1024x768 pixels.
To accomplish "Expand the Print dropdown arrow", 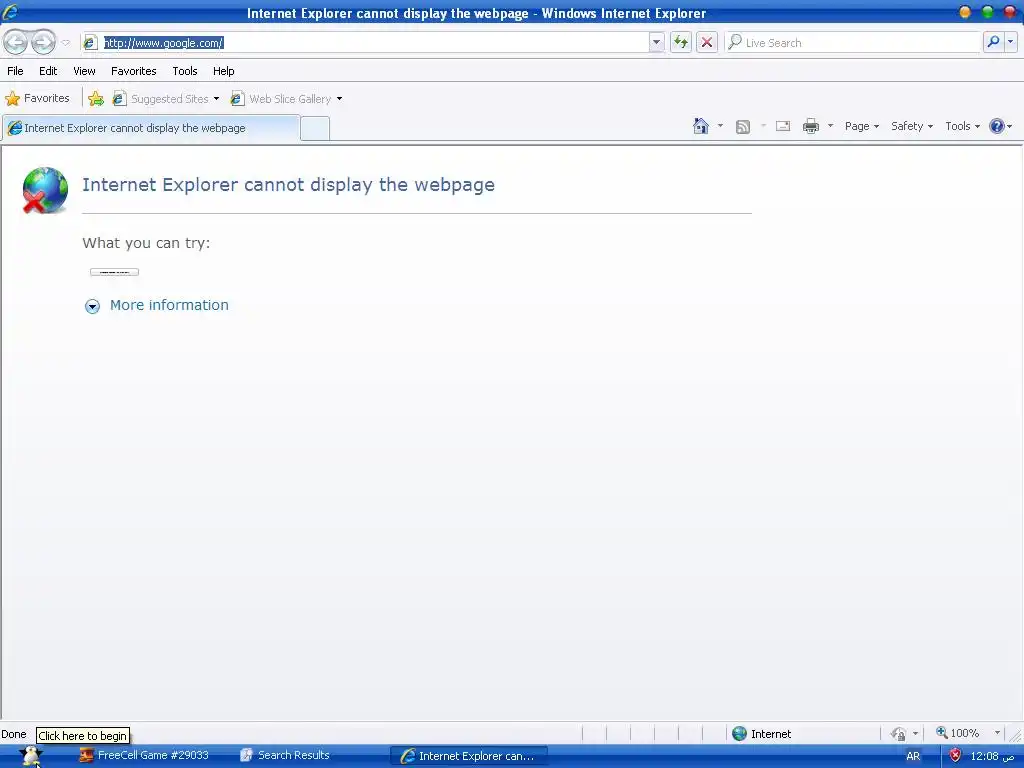I will click(x=831, y=126).
